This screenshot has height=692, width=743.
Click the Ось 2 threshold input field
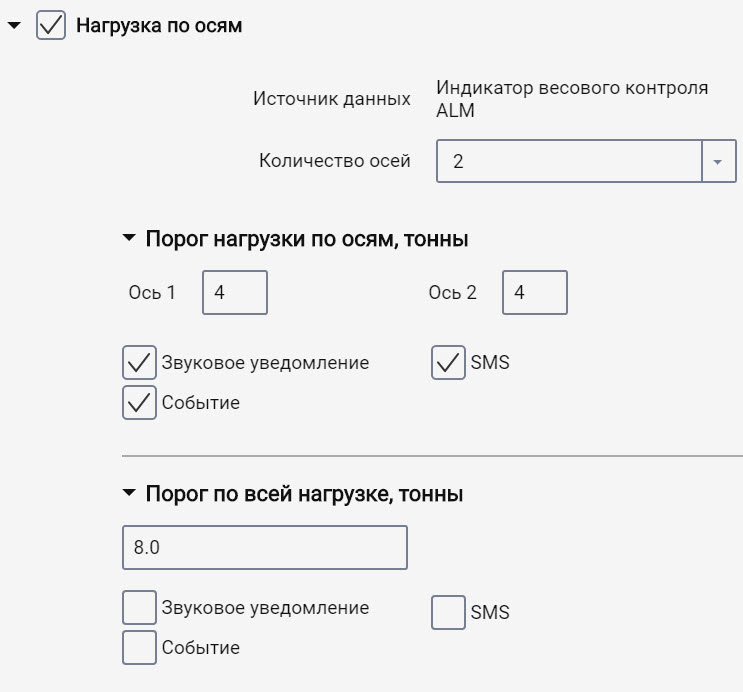pyautogui.click(x=535, y=292)
